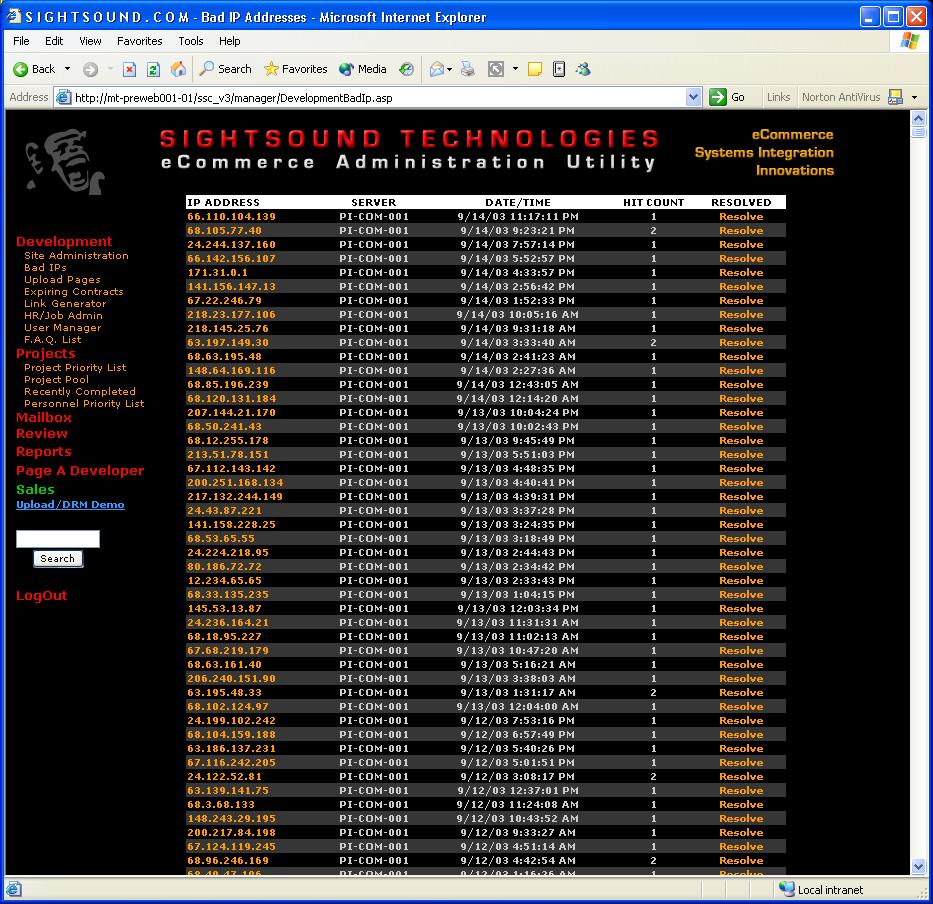The image size is (933, 904).
Task: Click IP address 217.132.244.149
Action: 235,496
